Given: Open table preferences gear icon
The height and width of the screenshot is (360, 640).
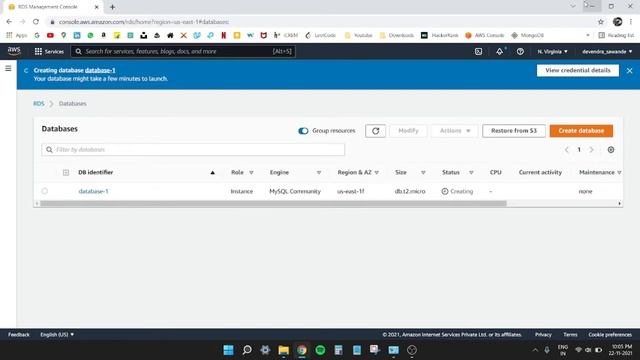Looking at the screenshot, I should pyautogui.click(x=611, y=150).
